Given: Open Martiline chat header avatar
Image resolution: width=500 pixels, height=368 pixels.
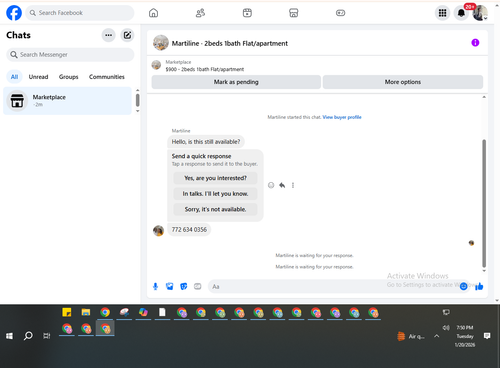Looking at the screenshot, I should tap(161, 43).
